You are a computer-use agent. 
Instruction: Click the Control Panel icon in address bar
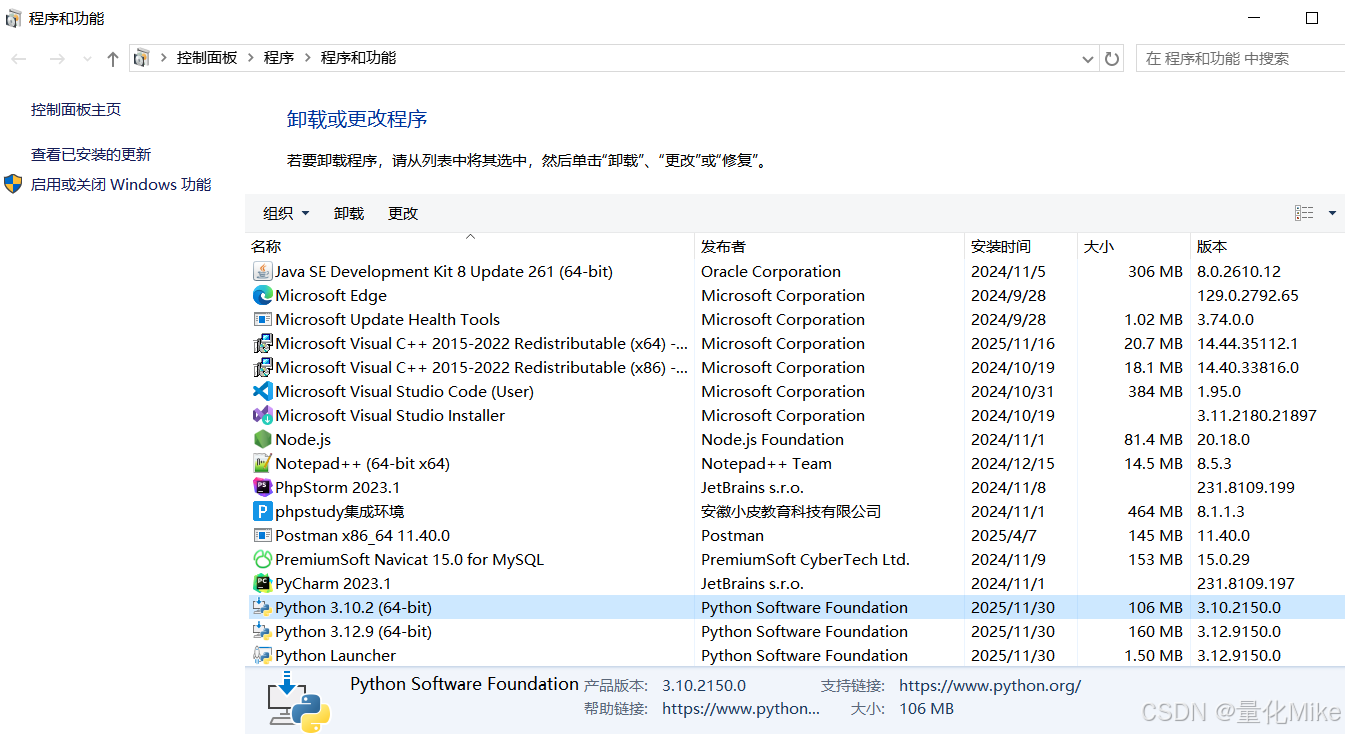pyautogui.click(x=142, y=58)
